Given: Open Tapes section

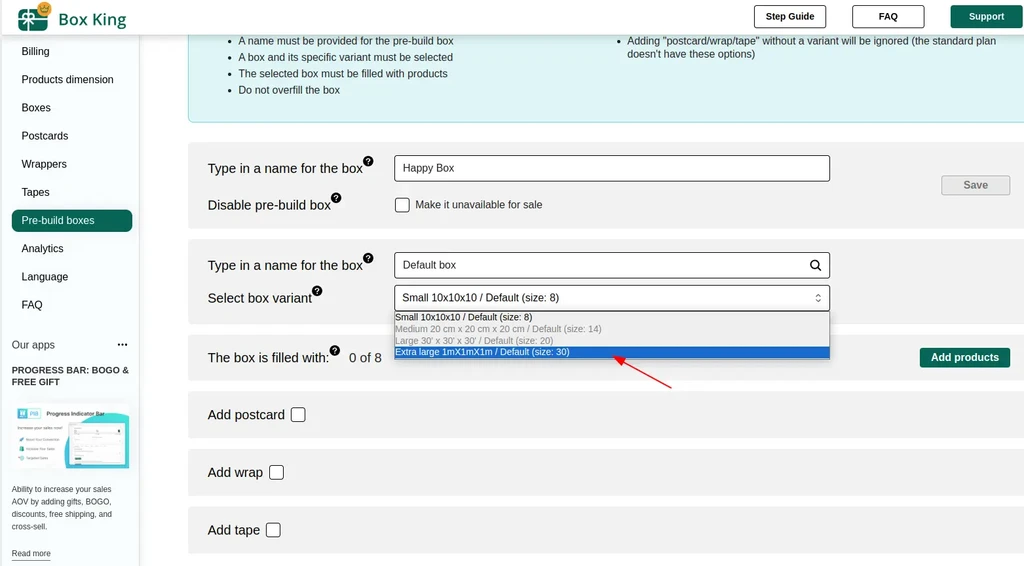Looking at the screenshot, I should [x=35, y=192].
